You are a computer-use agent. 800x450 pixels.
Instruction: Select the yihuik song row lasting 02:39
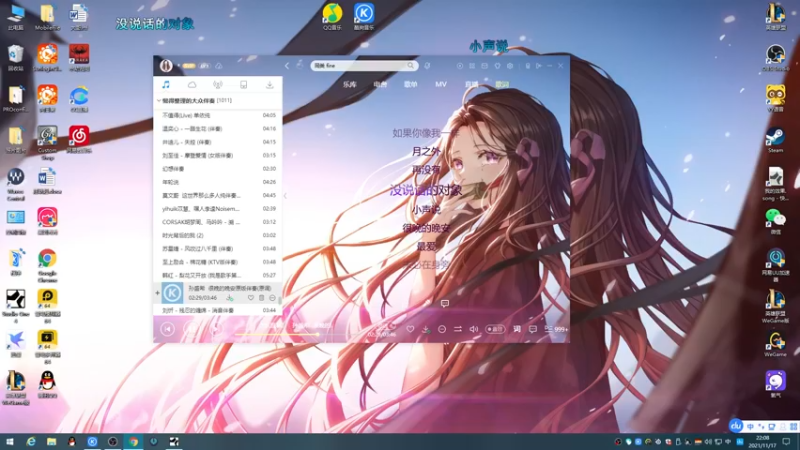pyautogui.click(x=218, y=209)
